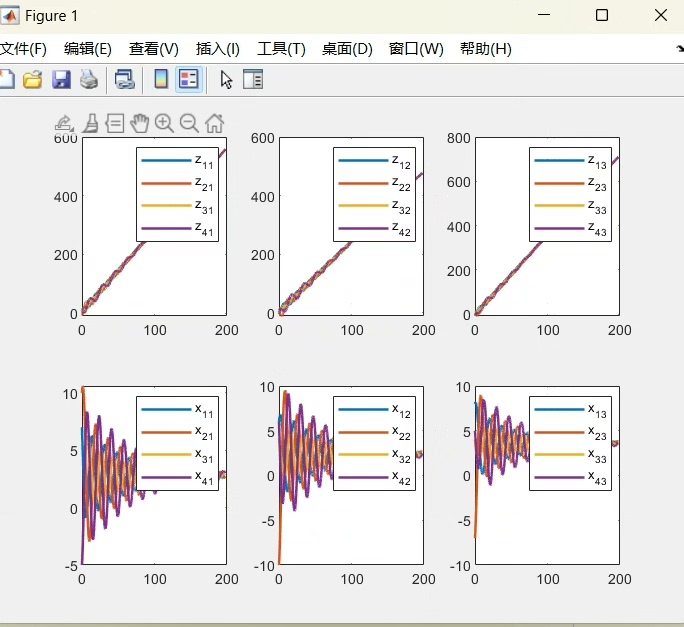The width and height of the screenshot is (684, 627).
Task: Open the 窗口(W) menu
Action: (x=416, y=48)
